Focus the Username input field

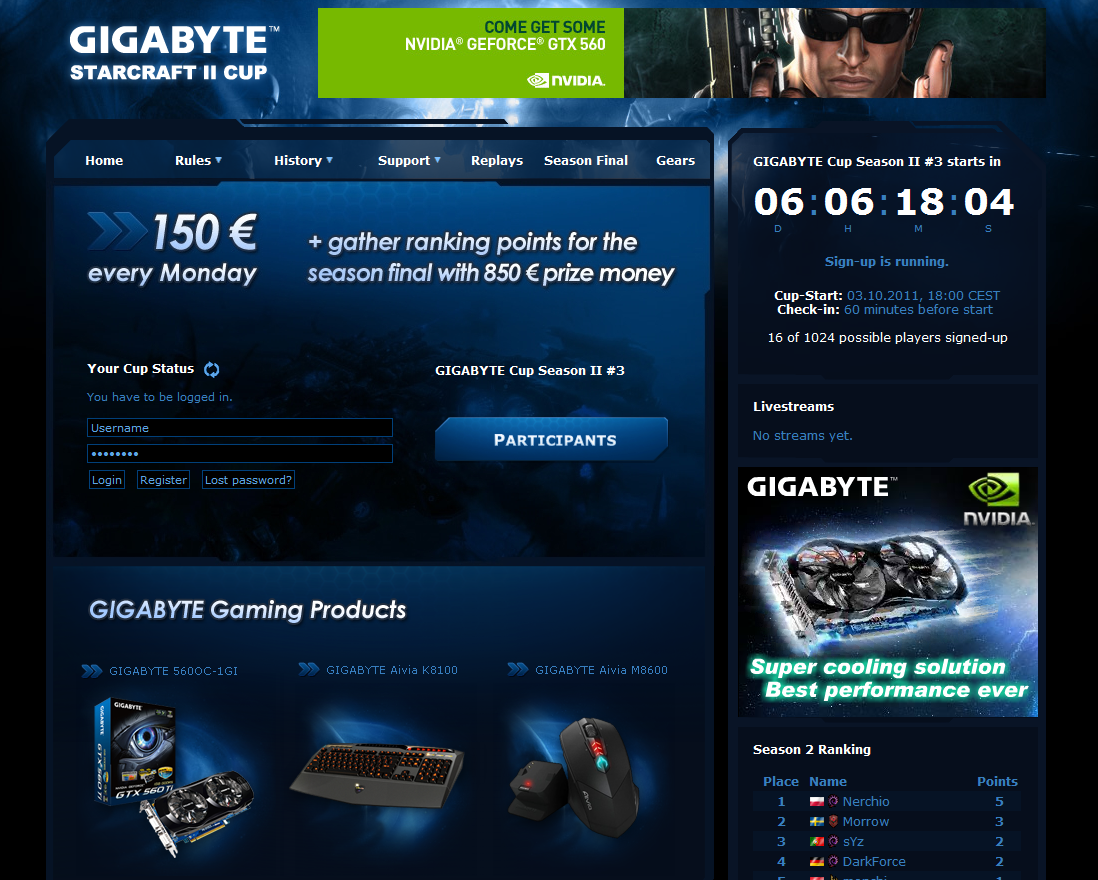pos(240,428)
